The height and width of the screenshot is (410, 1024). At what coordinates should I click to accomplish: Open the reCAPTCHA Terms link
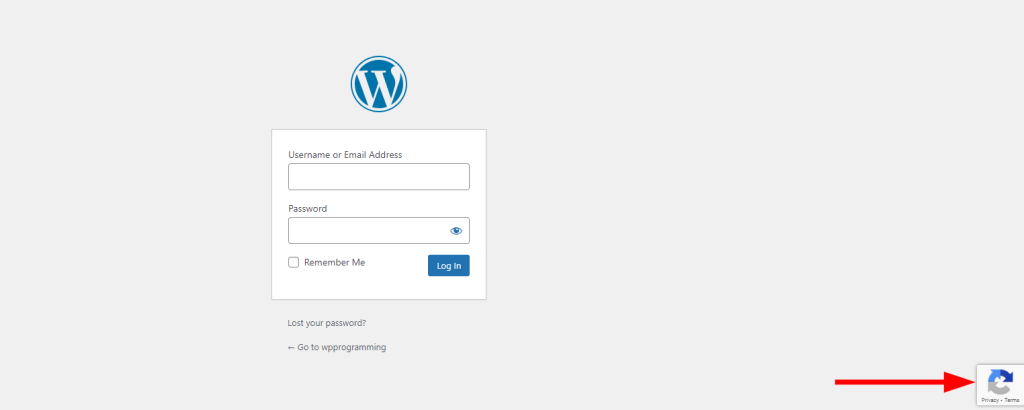pyautogui.click(x=1012, y=400)
